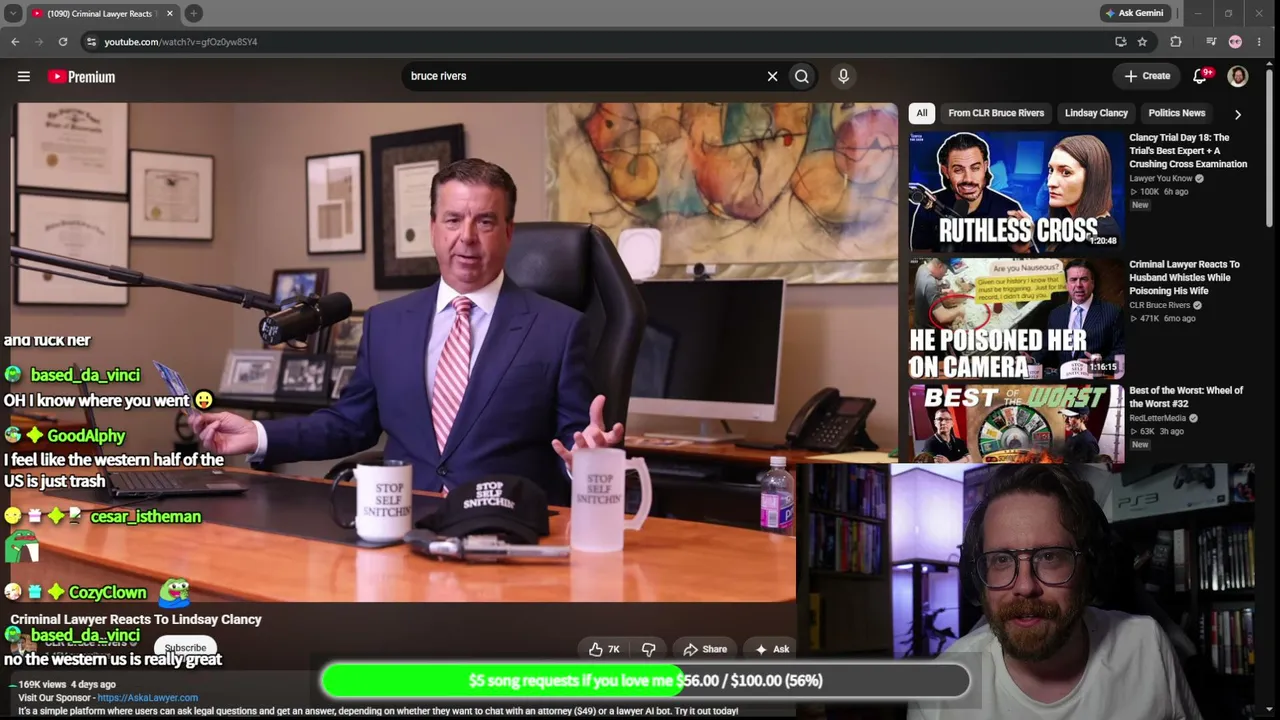Dislike the video with thumbs down
This screenshot has width=1280, height=720.
point(648,649)
